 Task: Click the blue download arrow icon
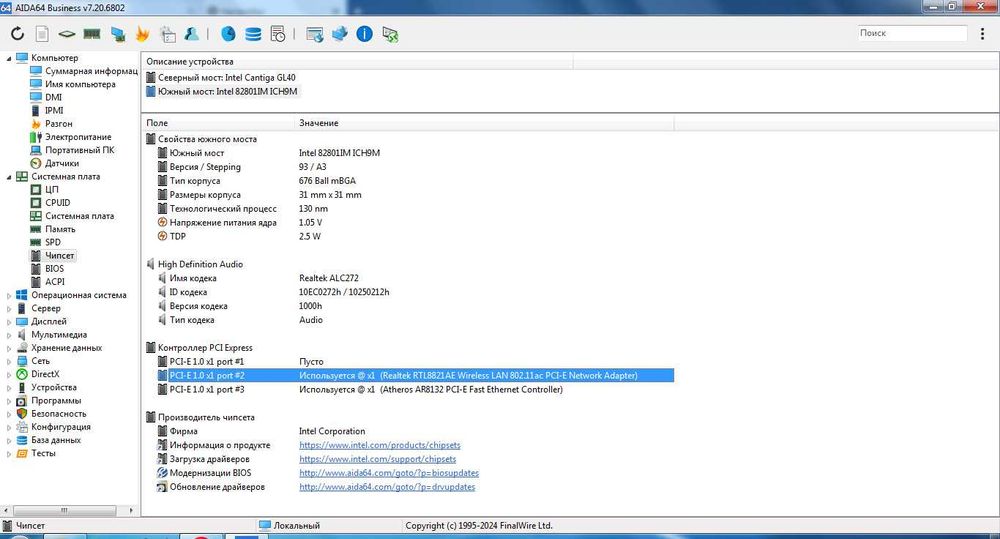(339, 34)
